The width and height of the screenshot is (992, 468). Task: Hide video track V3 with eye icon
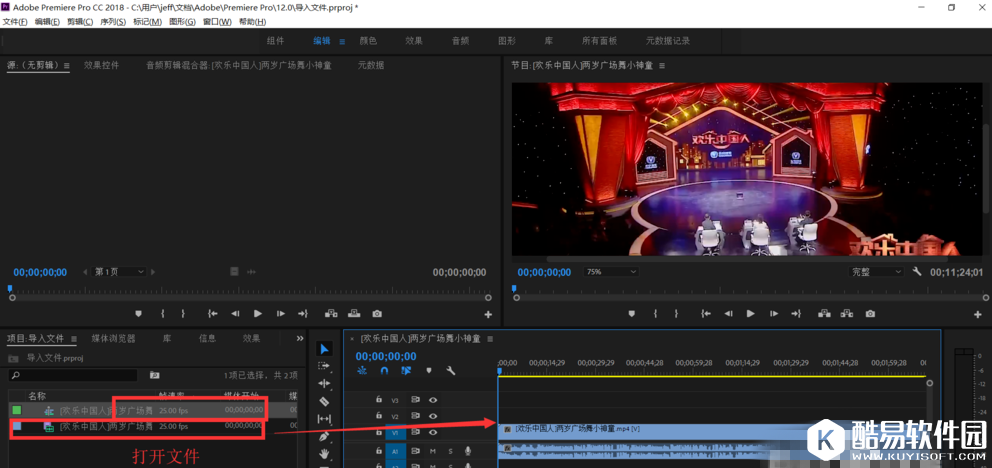[x=433, y=400]
